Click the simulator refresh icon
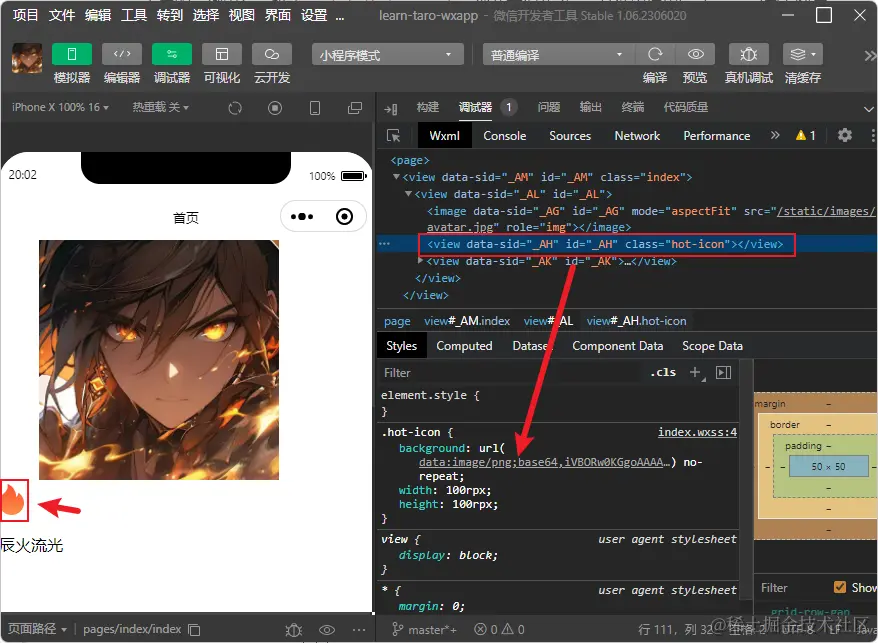 (235, 108)
